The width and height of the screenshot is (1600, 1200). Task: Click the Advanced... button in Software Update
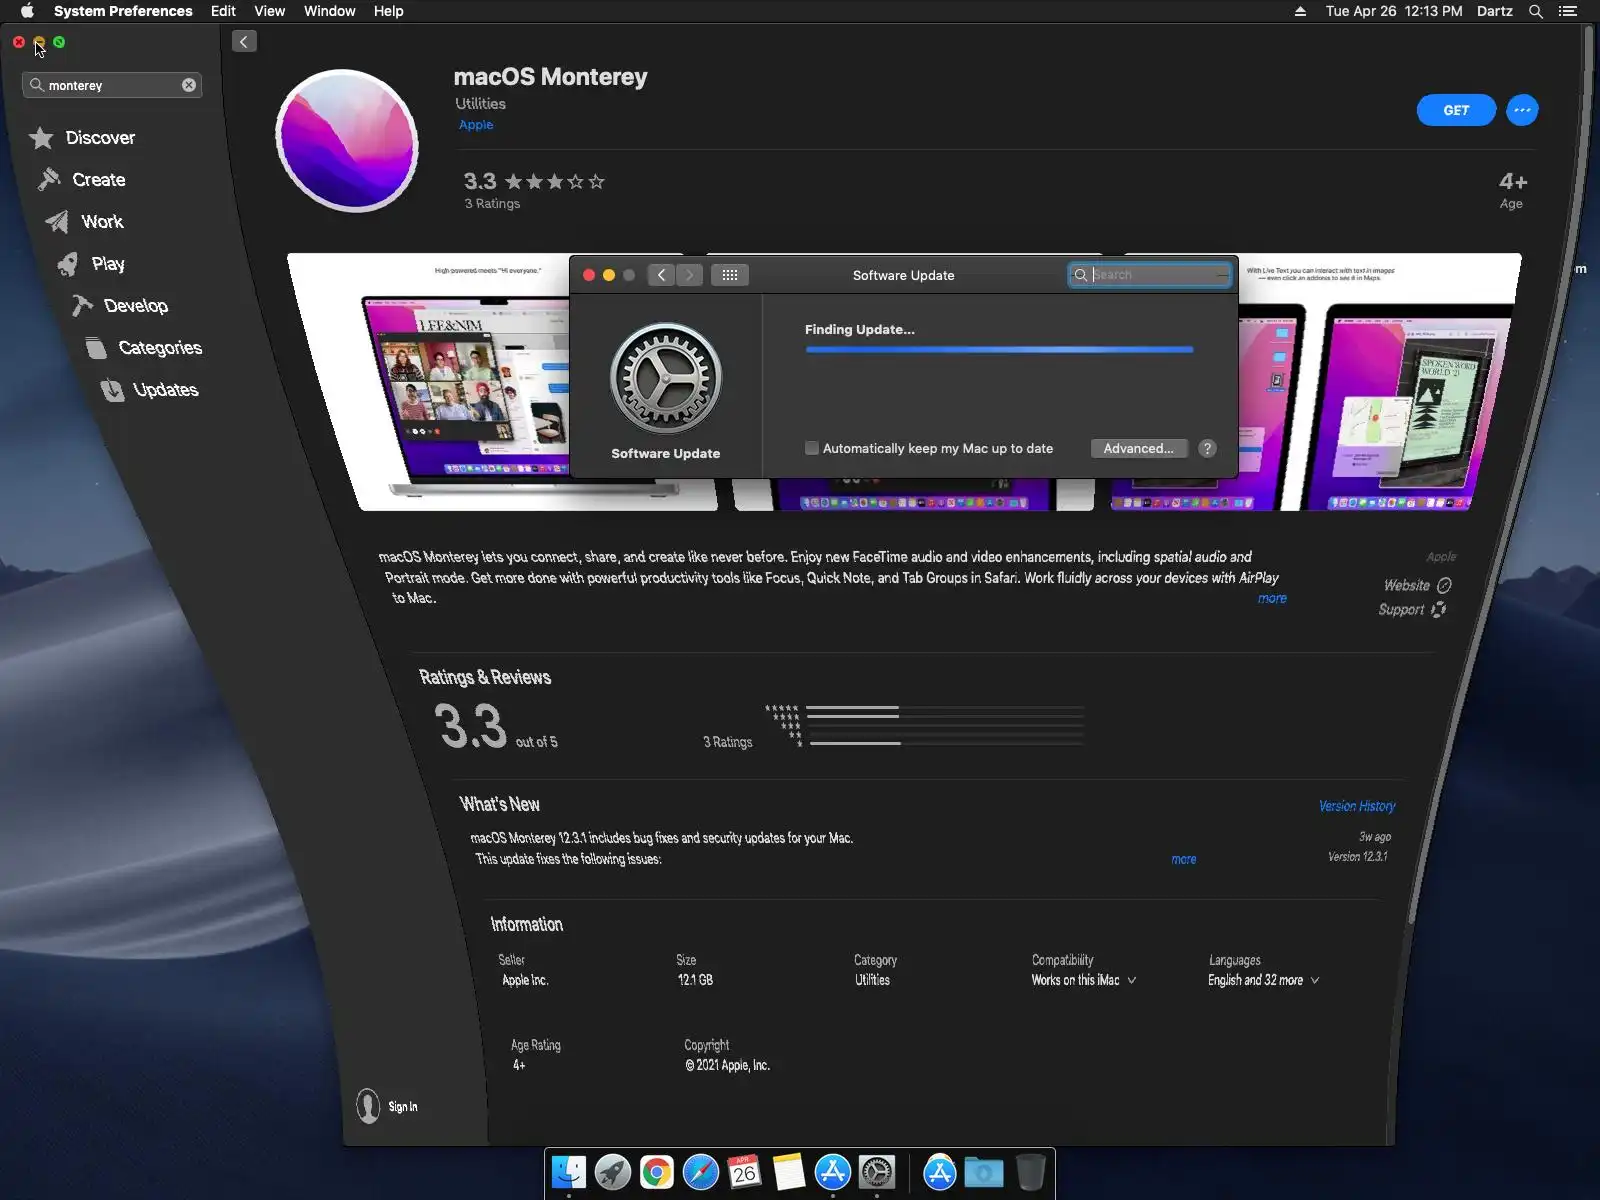1139,448
